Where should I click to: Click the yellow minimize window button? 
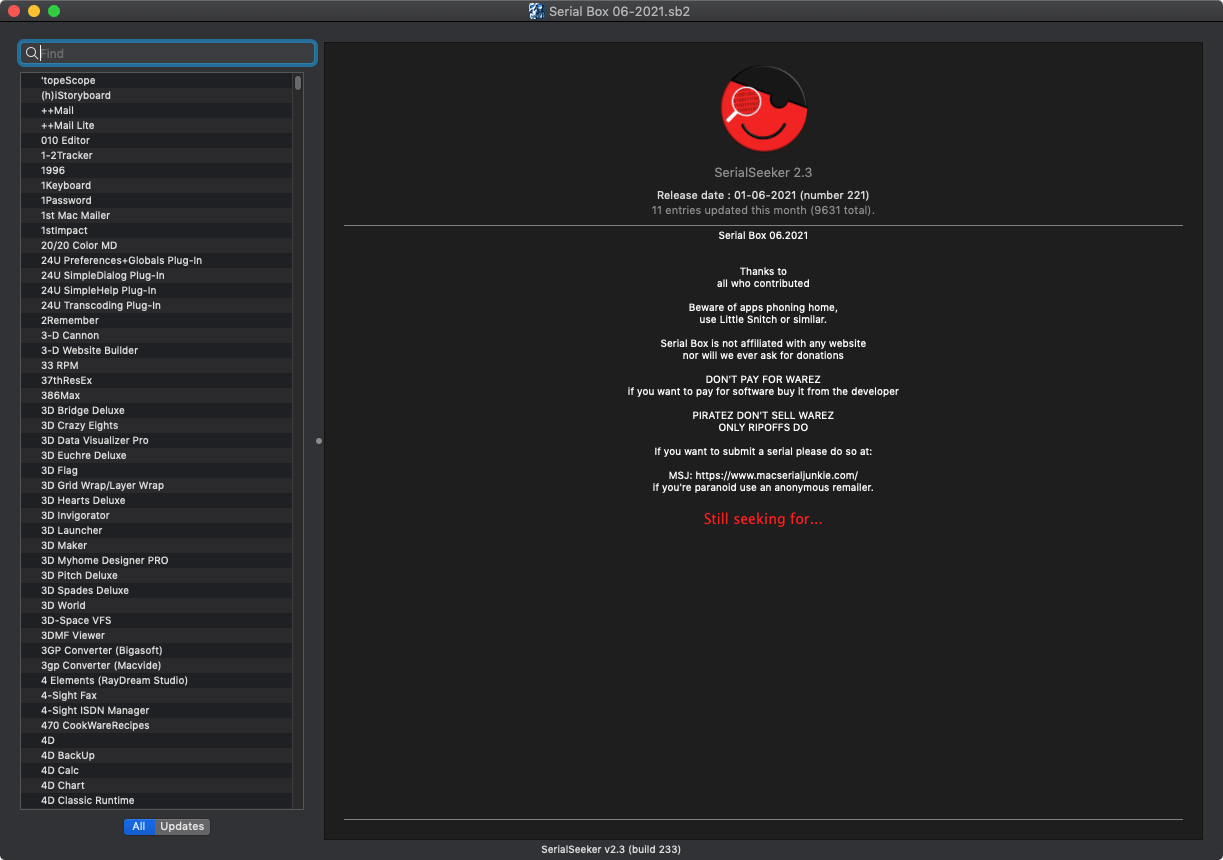pyautogui.click(x=34, y=11)
